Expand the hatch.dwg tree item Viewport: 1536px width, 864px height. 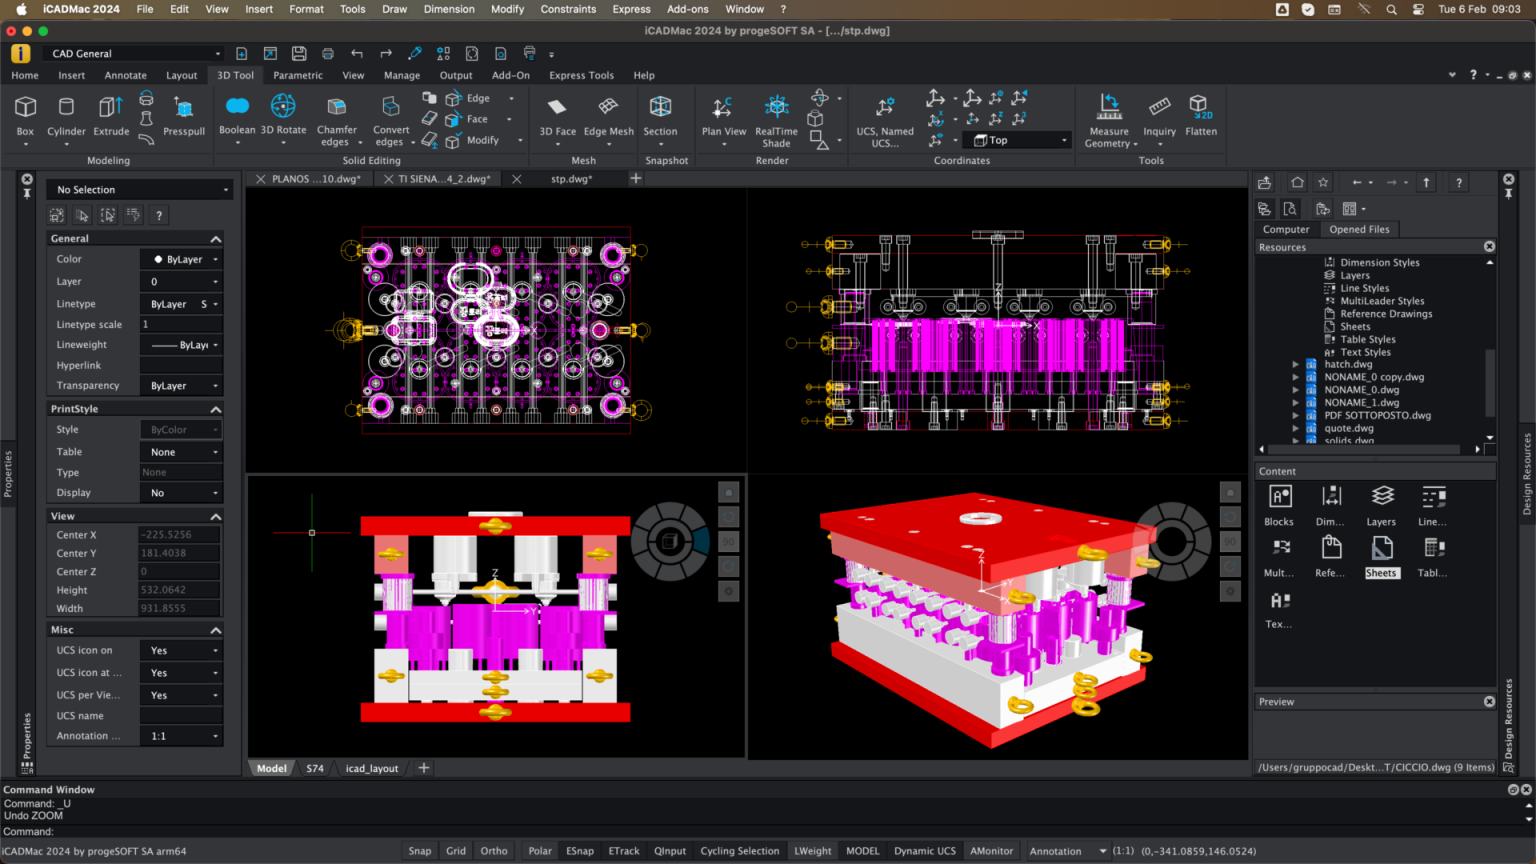[x=1296, y=365]
